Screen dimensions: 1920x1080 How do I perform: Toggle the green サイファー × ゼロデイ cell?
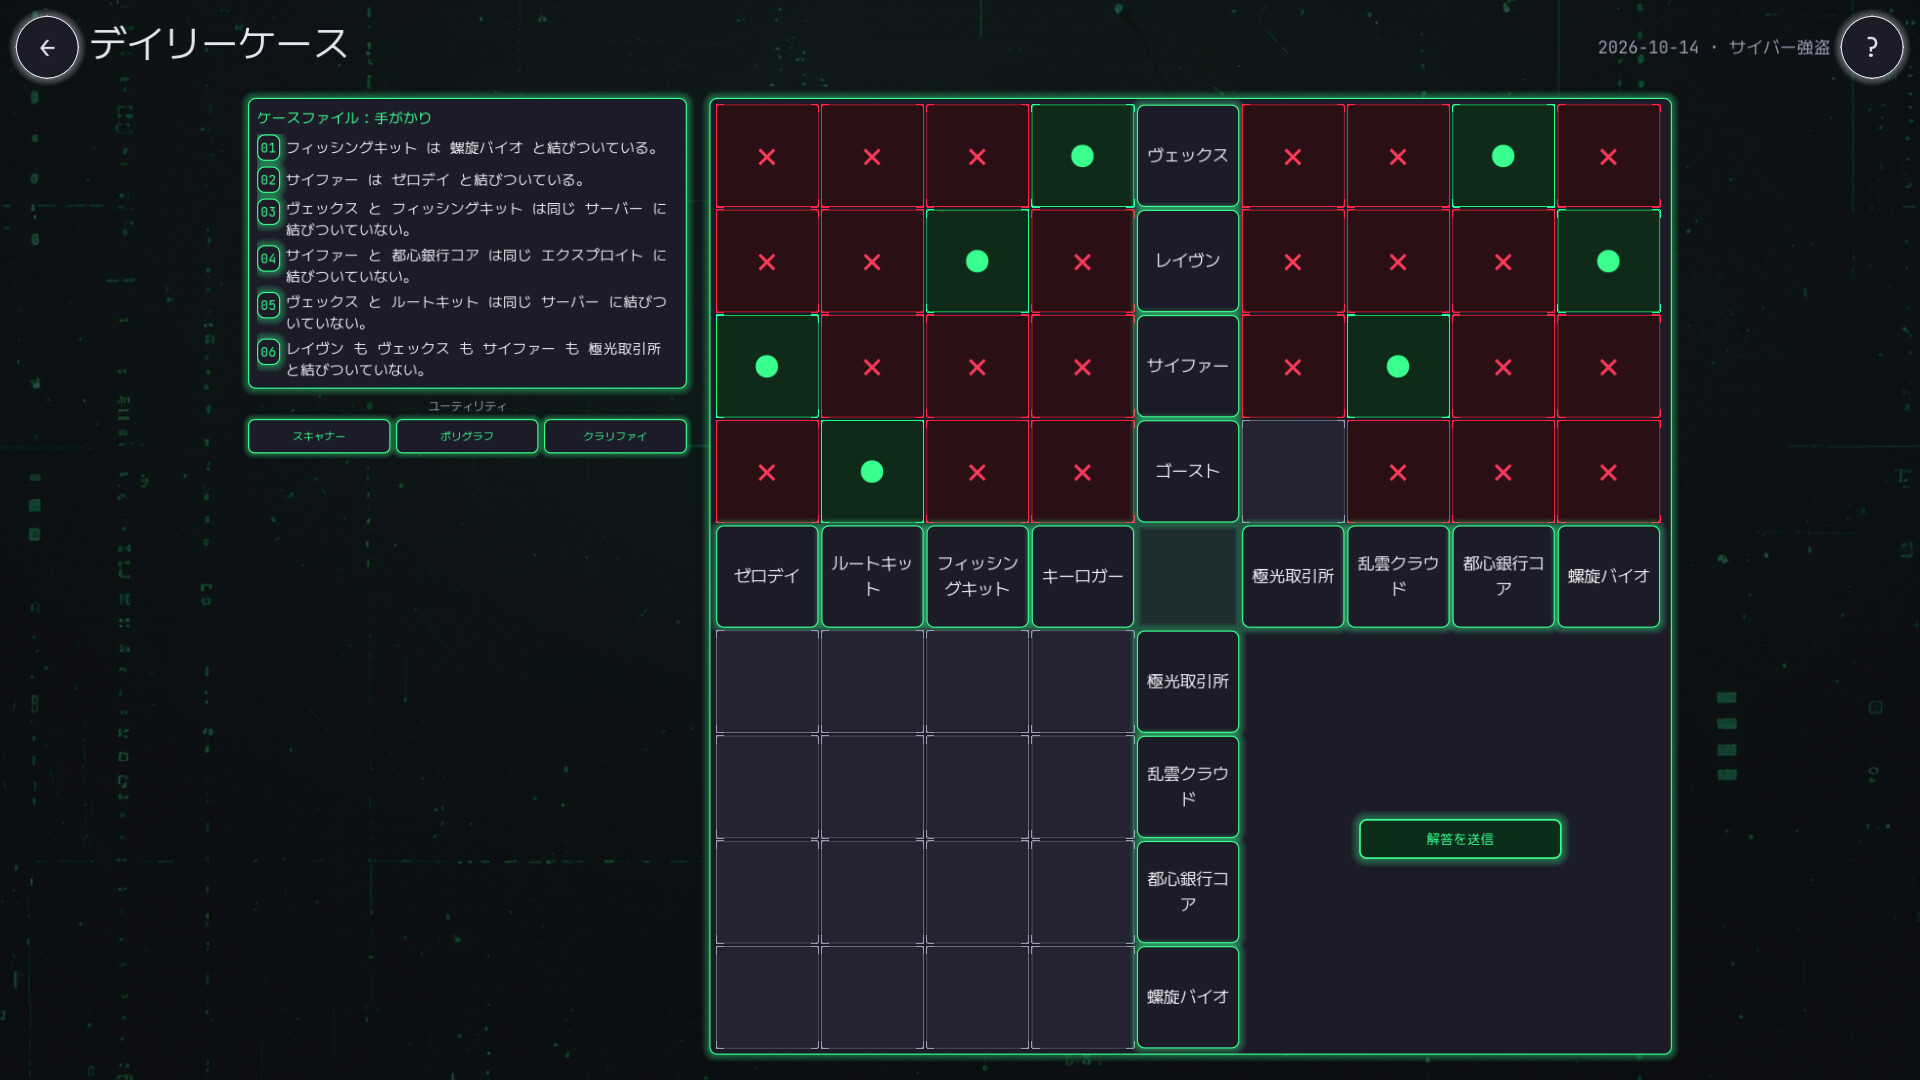[x=767, y=366]
